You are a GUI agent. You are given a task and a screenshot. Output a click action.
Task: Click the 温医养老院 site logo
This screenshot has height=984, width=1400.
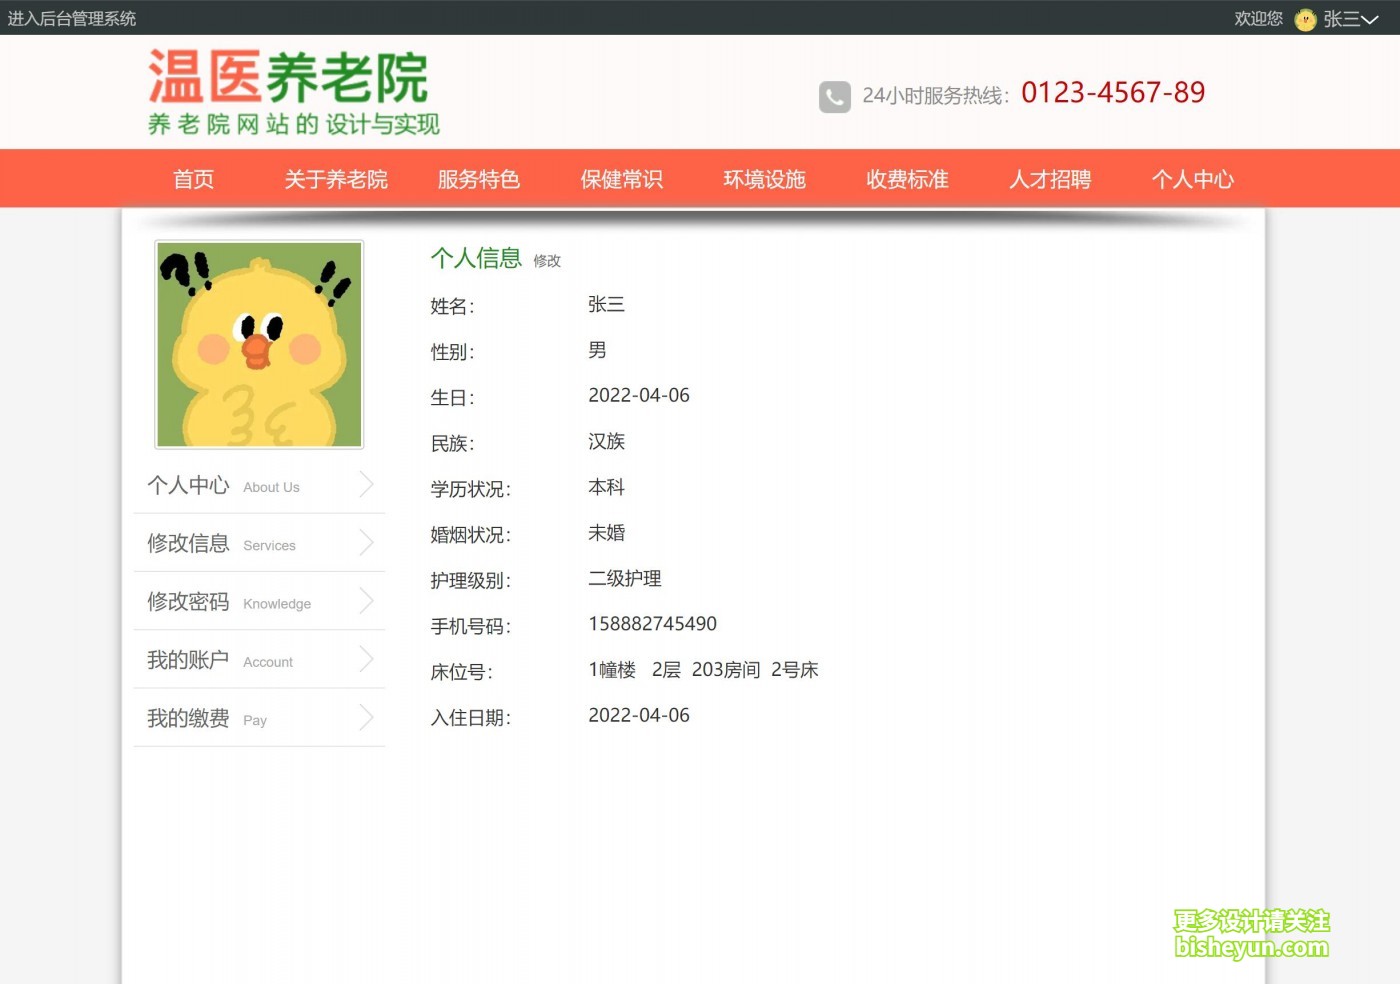[x=292, y=92]
